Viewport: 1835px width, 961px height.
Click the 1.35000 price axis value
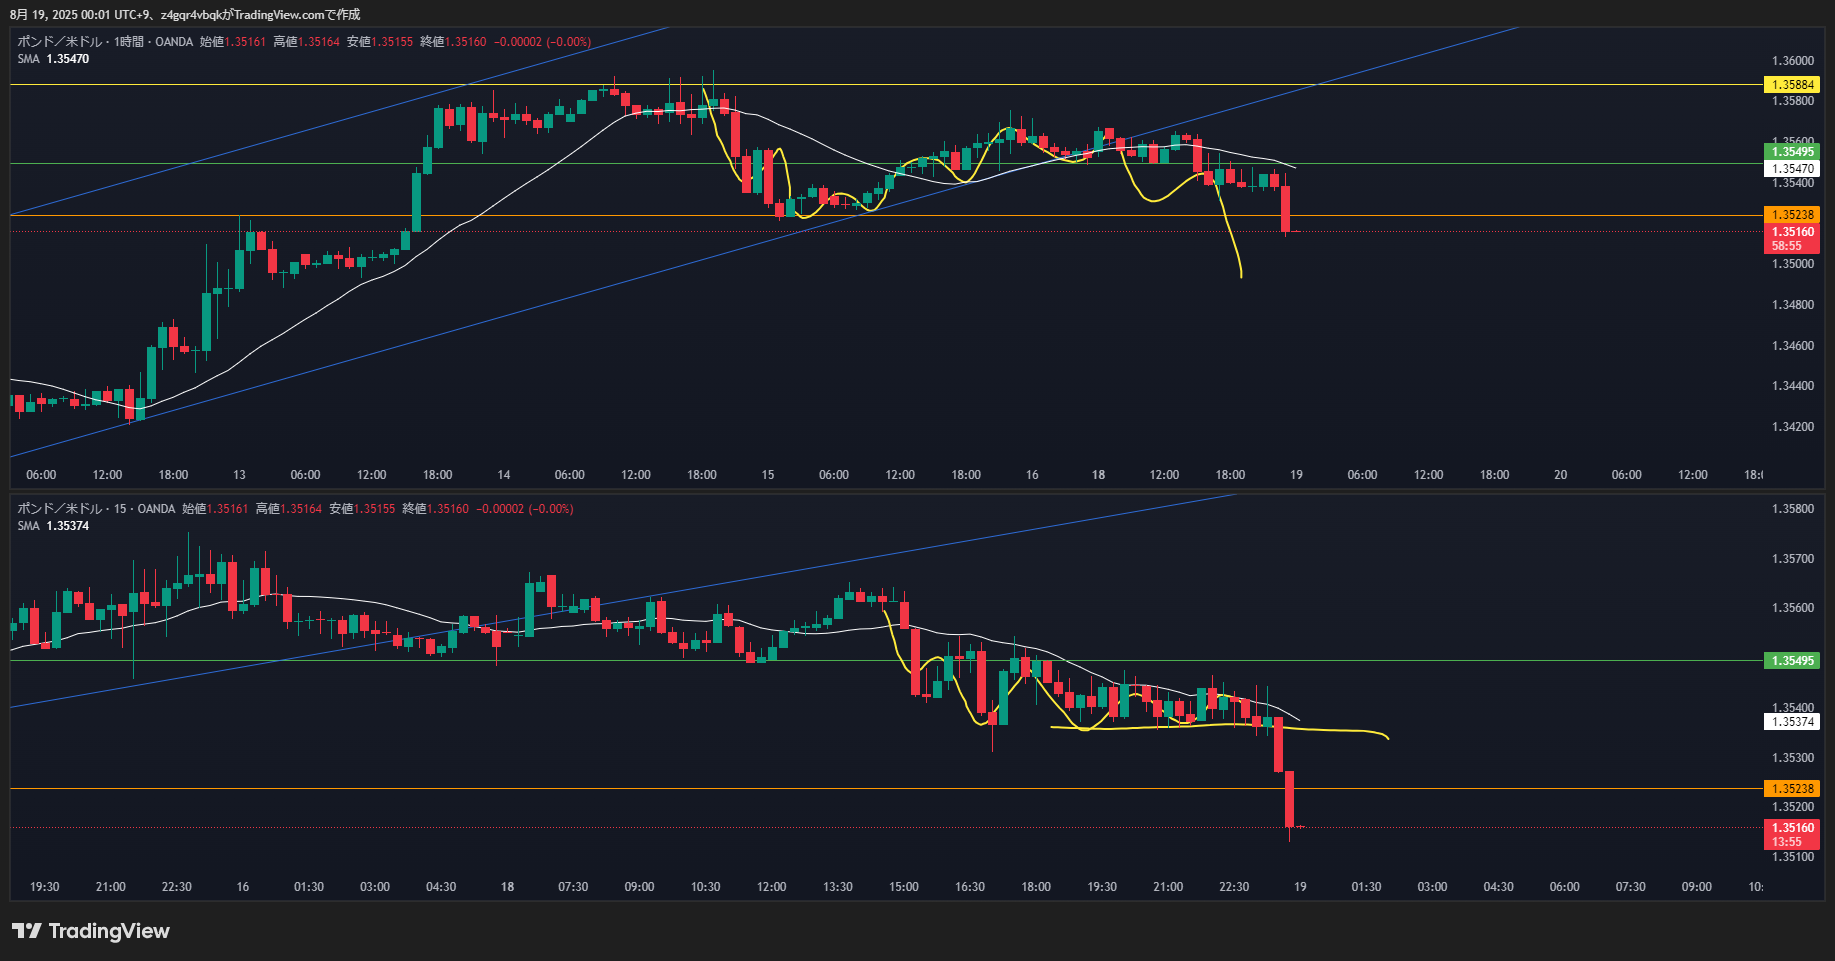(x=1792, y=264)
